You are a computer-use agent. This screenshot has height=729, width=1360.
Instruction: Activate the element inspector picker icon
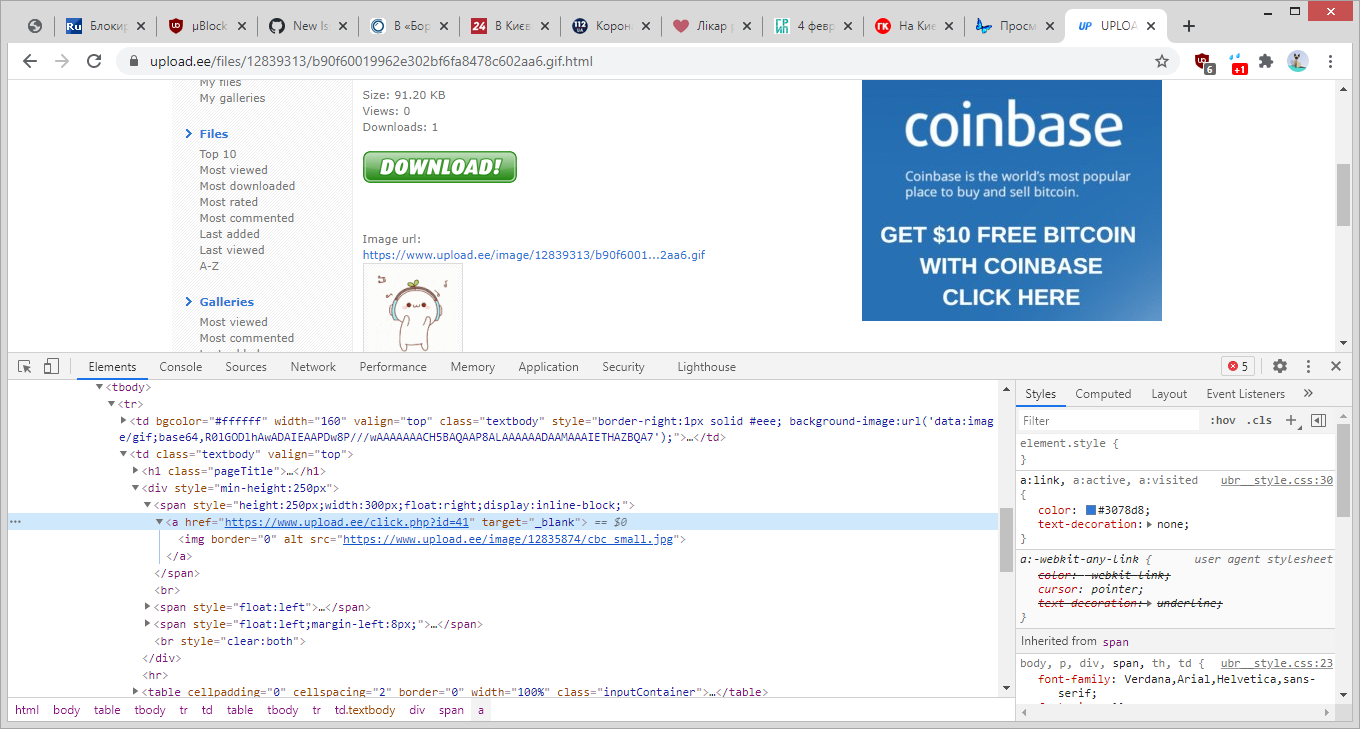[x=25, y=367]
